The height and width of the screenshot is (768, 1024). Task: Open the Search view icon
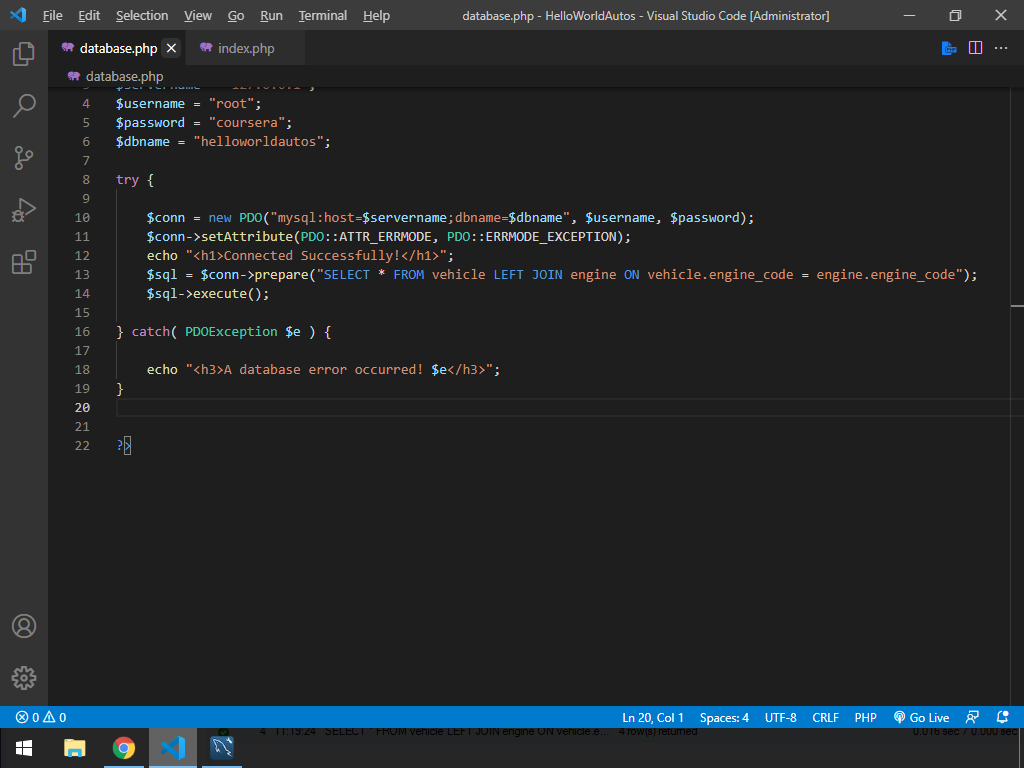coord(24,105)
